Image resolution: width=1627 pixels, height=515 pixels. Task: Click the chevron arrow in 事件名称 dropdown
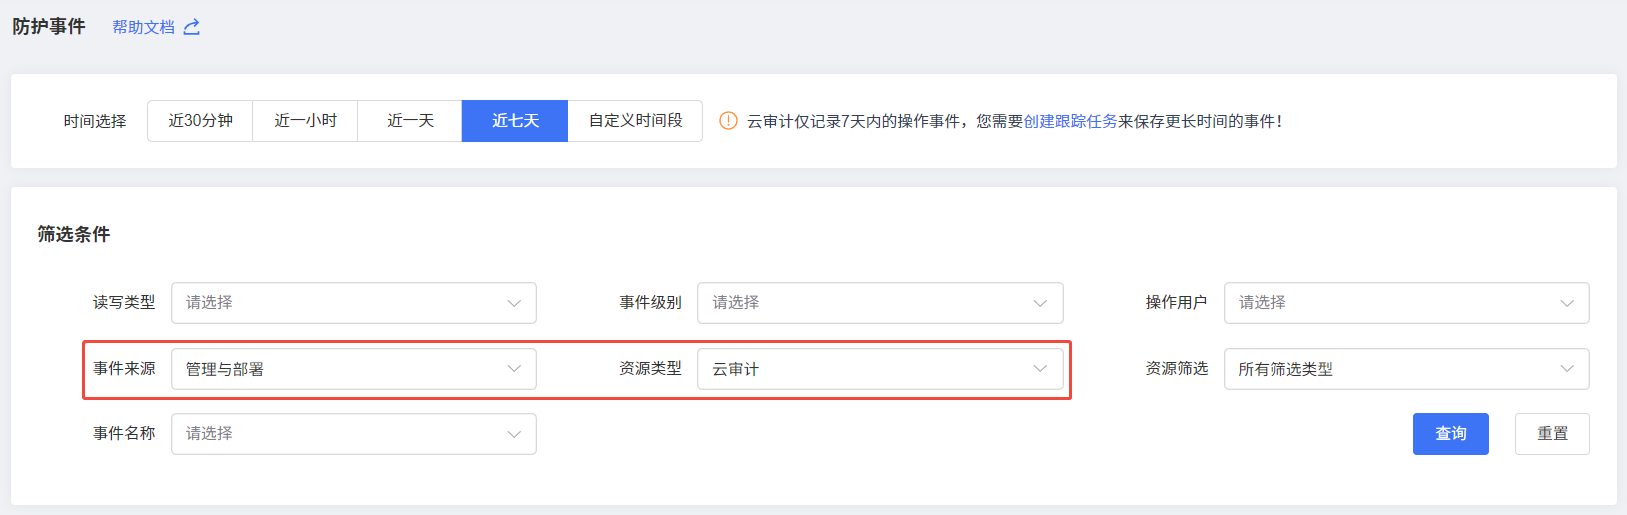(514, 434)
